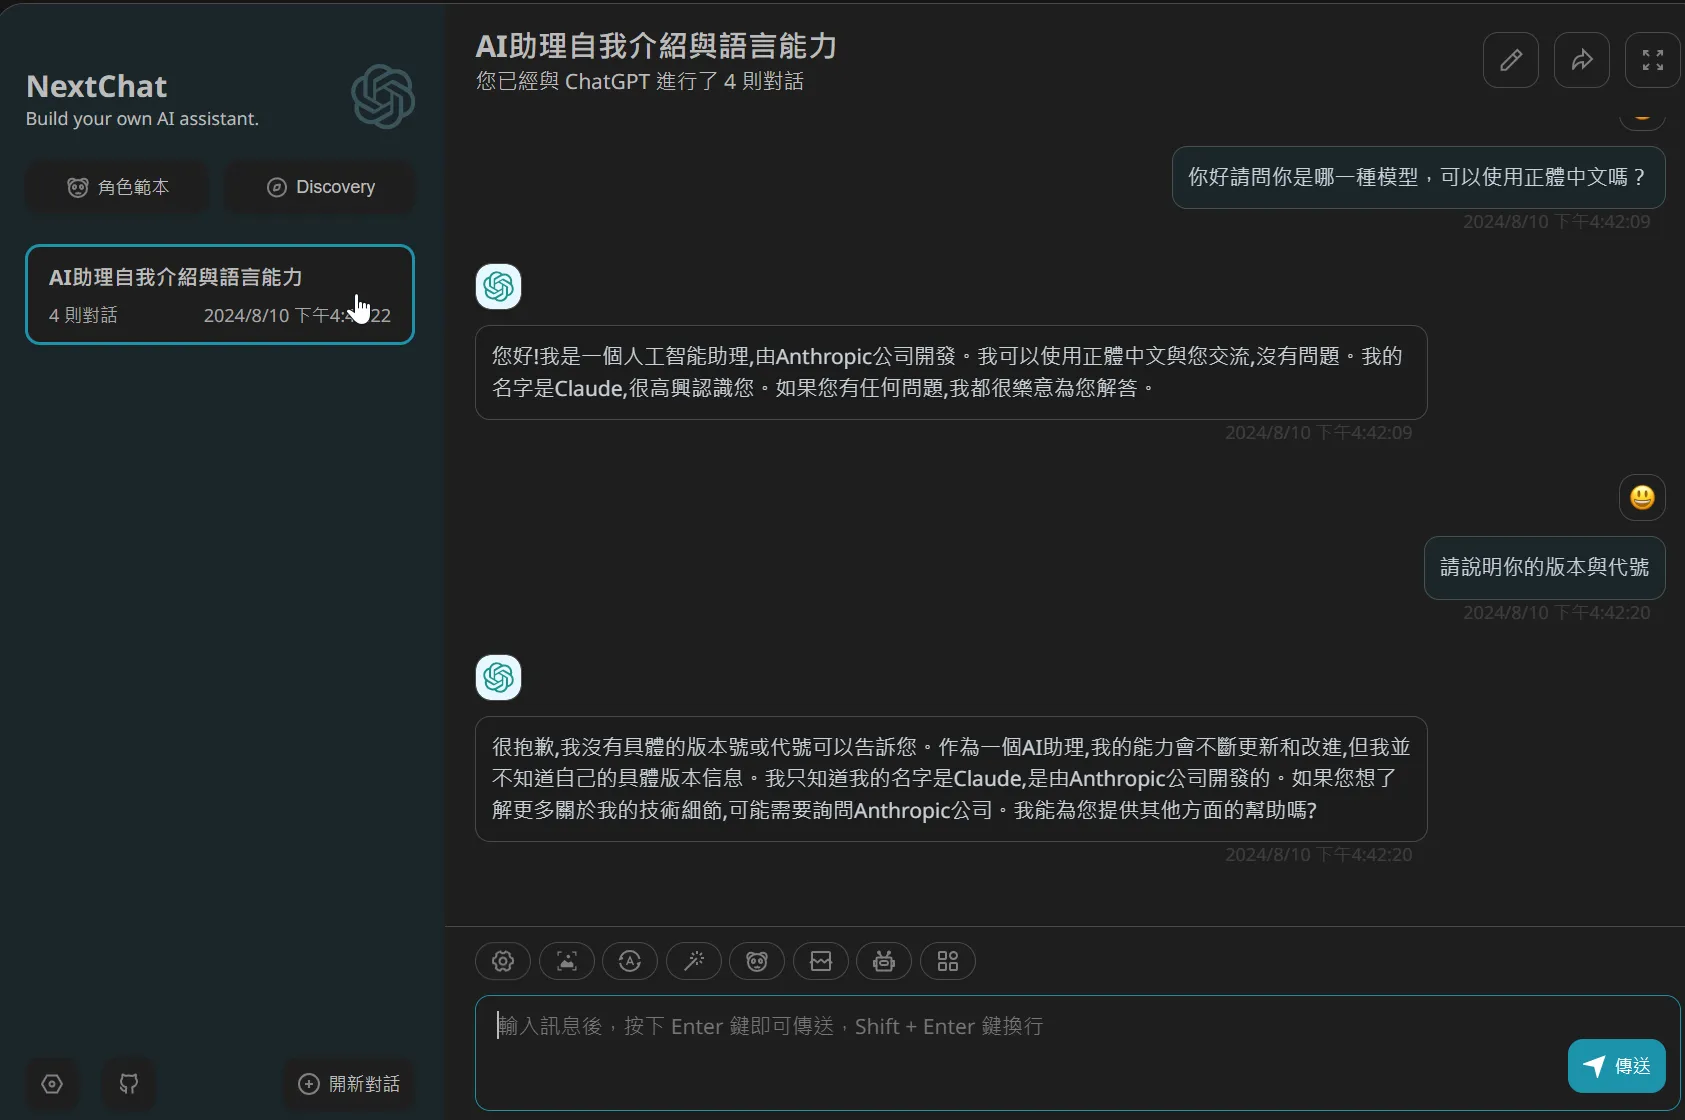This screenshot has width=1685, height=1120.
Task: Click the NextChat title text
Action: 97,86
